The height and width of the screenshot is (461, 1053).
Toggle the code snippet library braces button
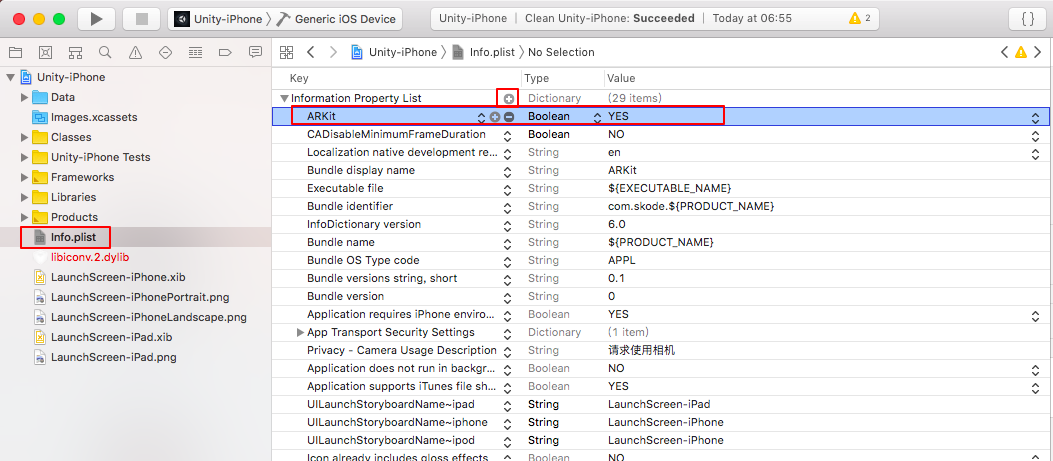point(1027,19)
